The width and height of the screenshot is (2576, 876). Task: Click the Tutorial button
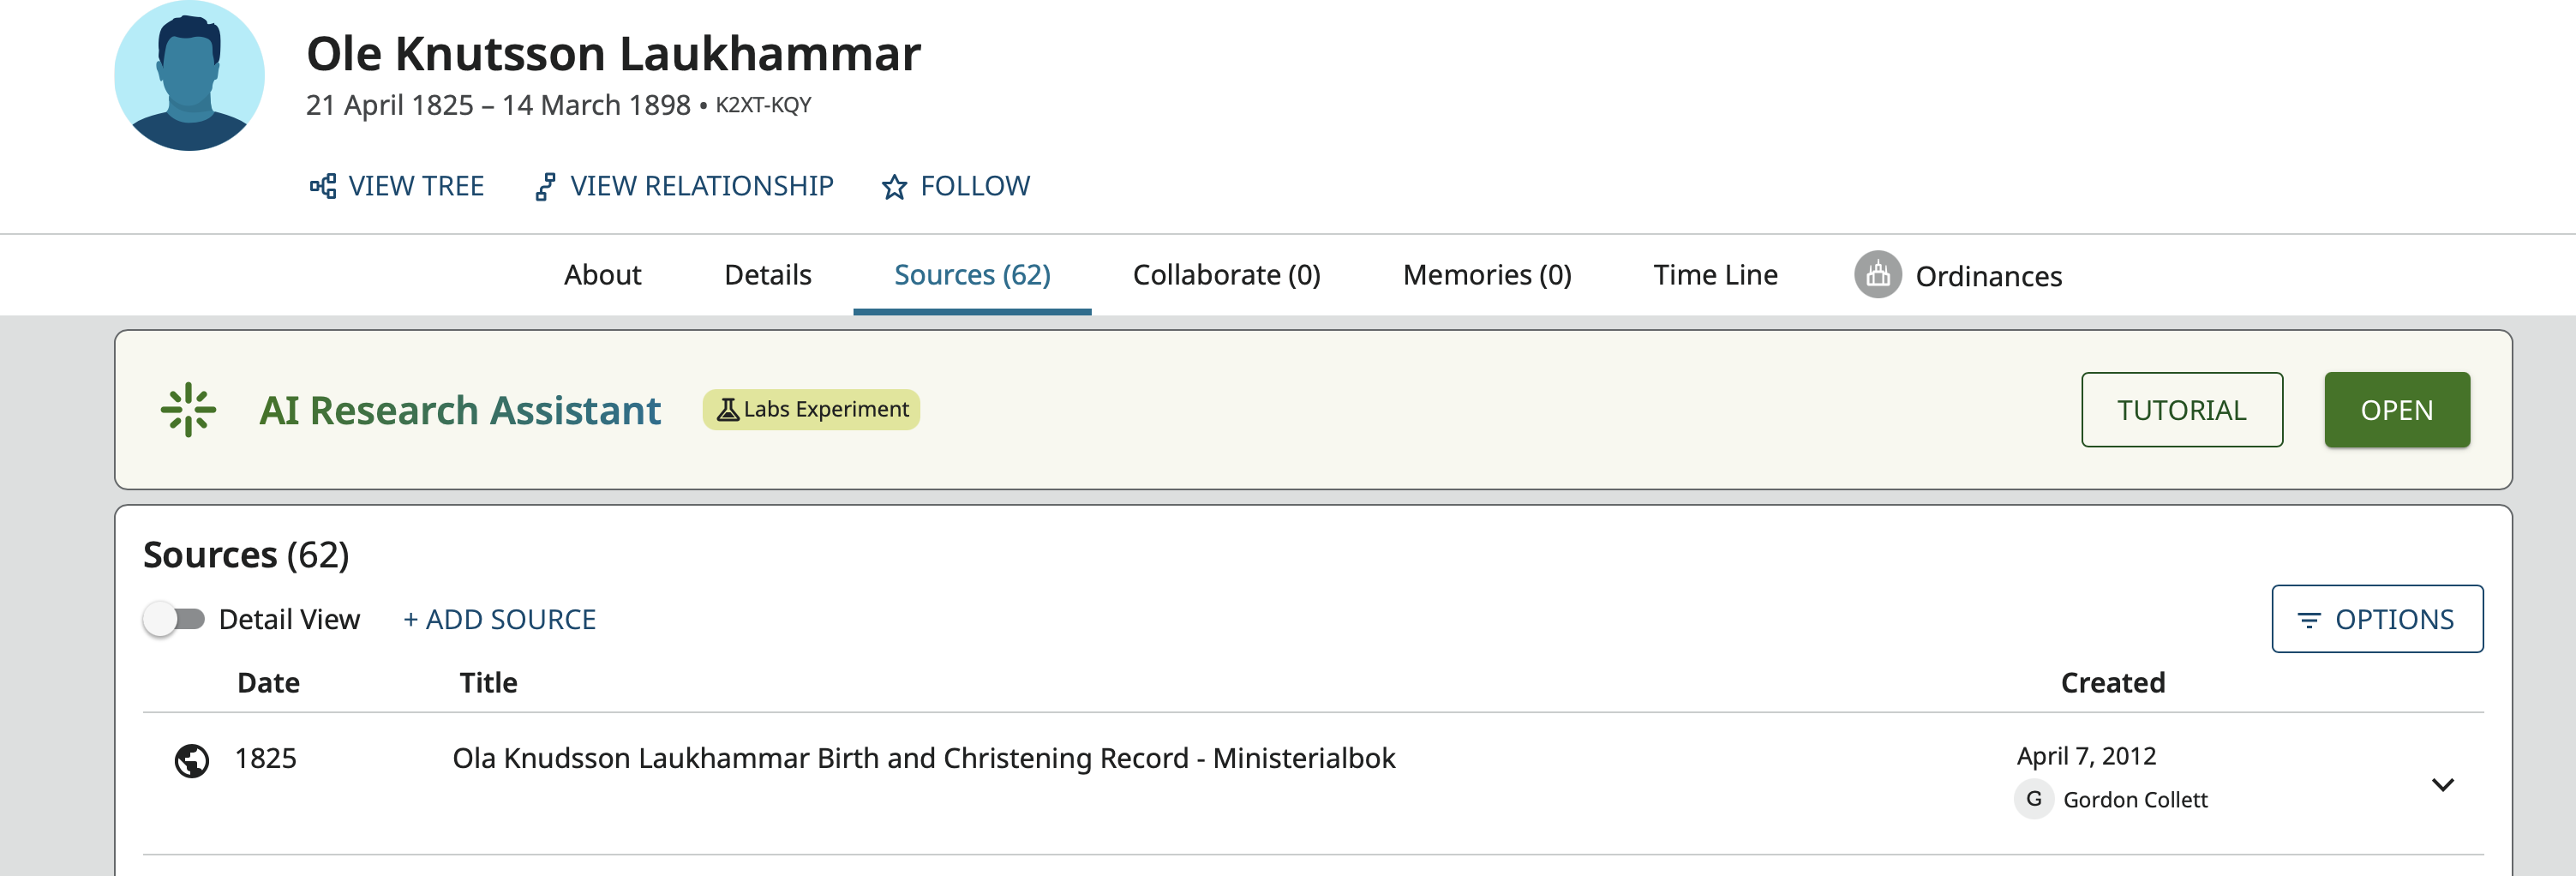2181,410
